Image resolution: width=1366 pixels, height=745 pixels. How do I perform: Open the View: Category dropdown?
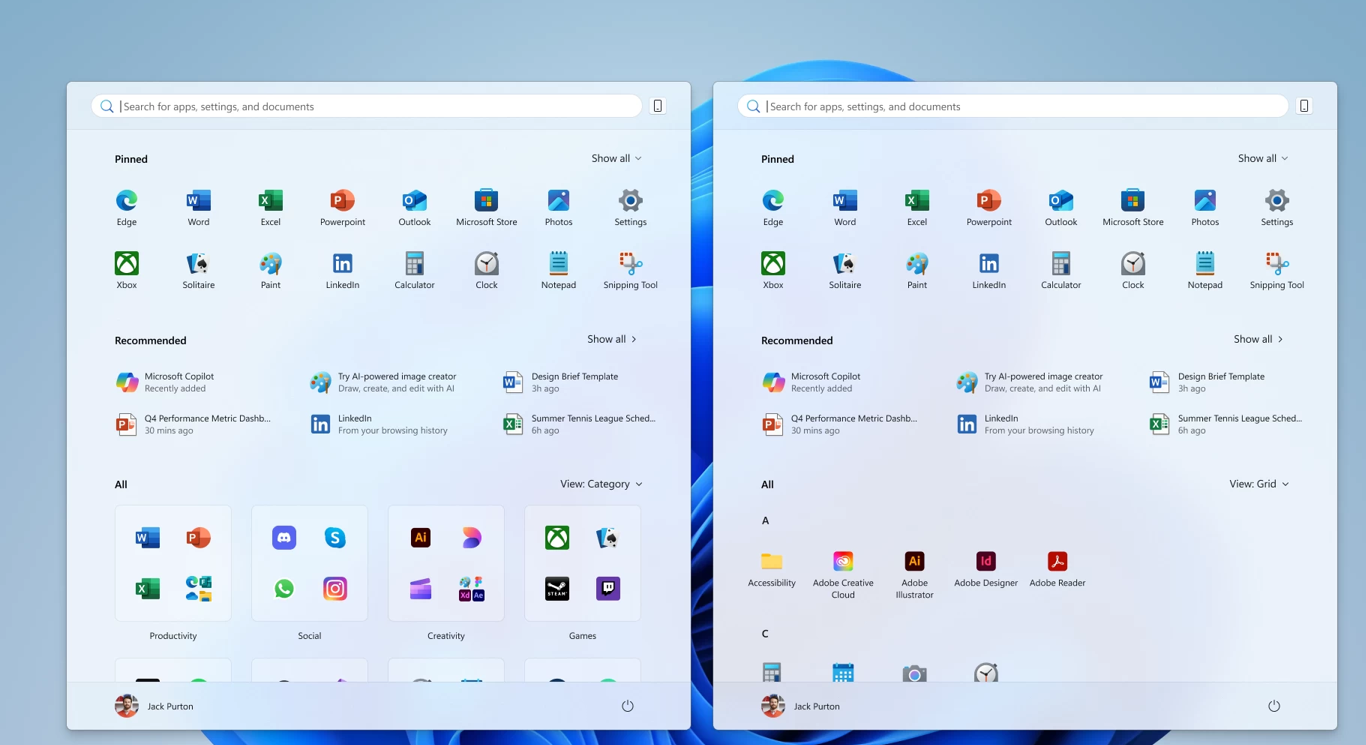click(601, 484)
